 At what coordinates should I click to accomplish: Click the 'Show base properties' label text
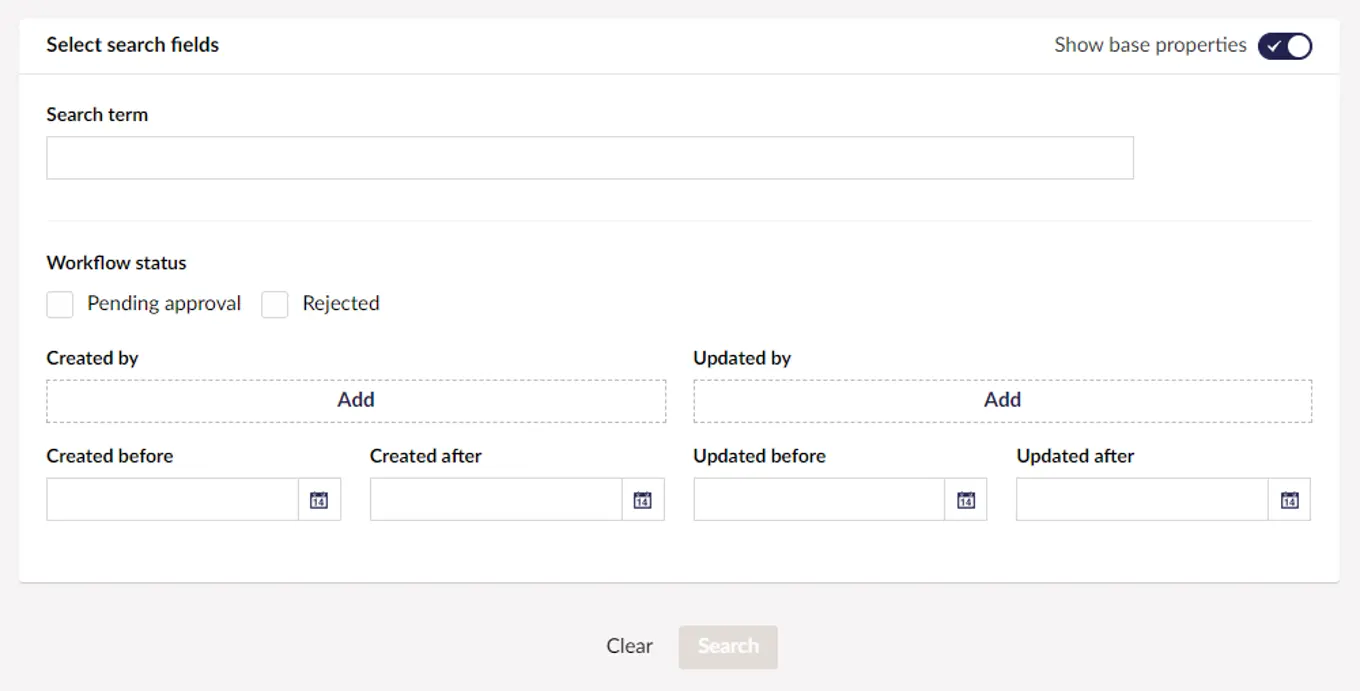tap(1150, 45)
